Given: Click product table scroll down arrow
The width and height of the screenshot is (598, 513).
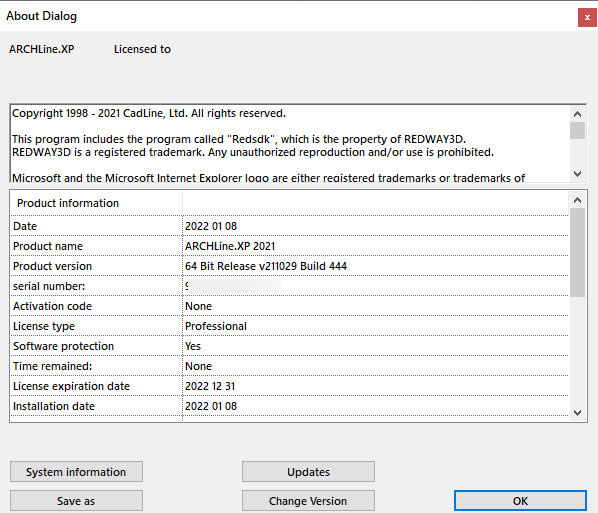Looking at the screenshot, I should pos(577,413).
